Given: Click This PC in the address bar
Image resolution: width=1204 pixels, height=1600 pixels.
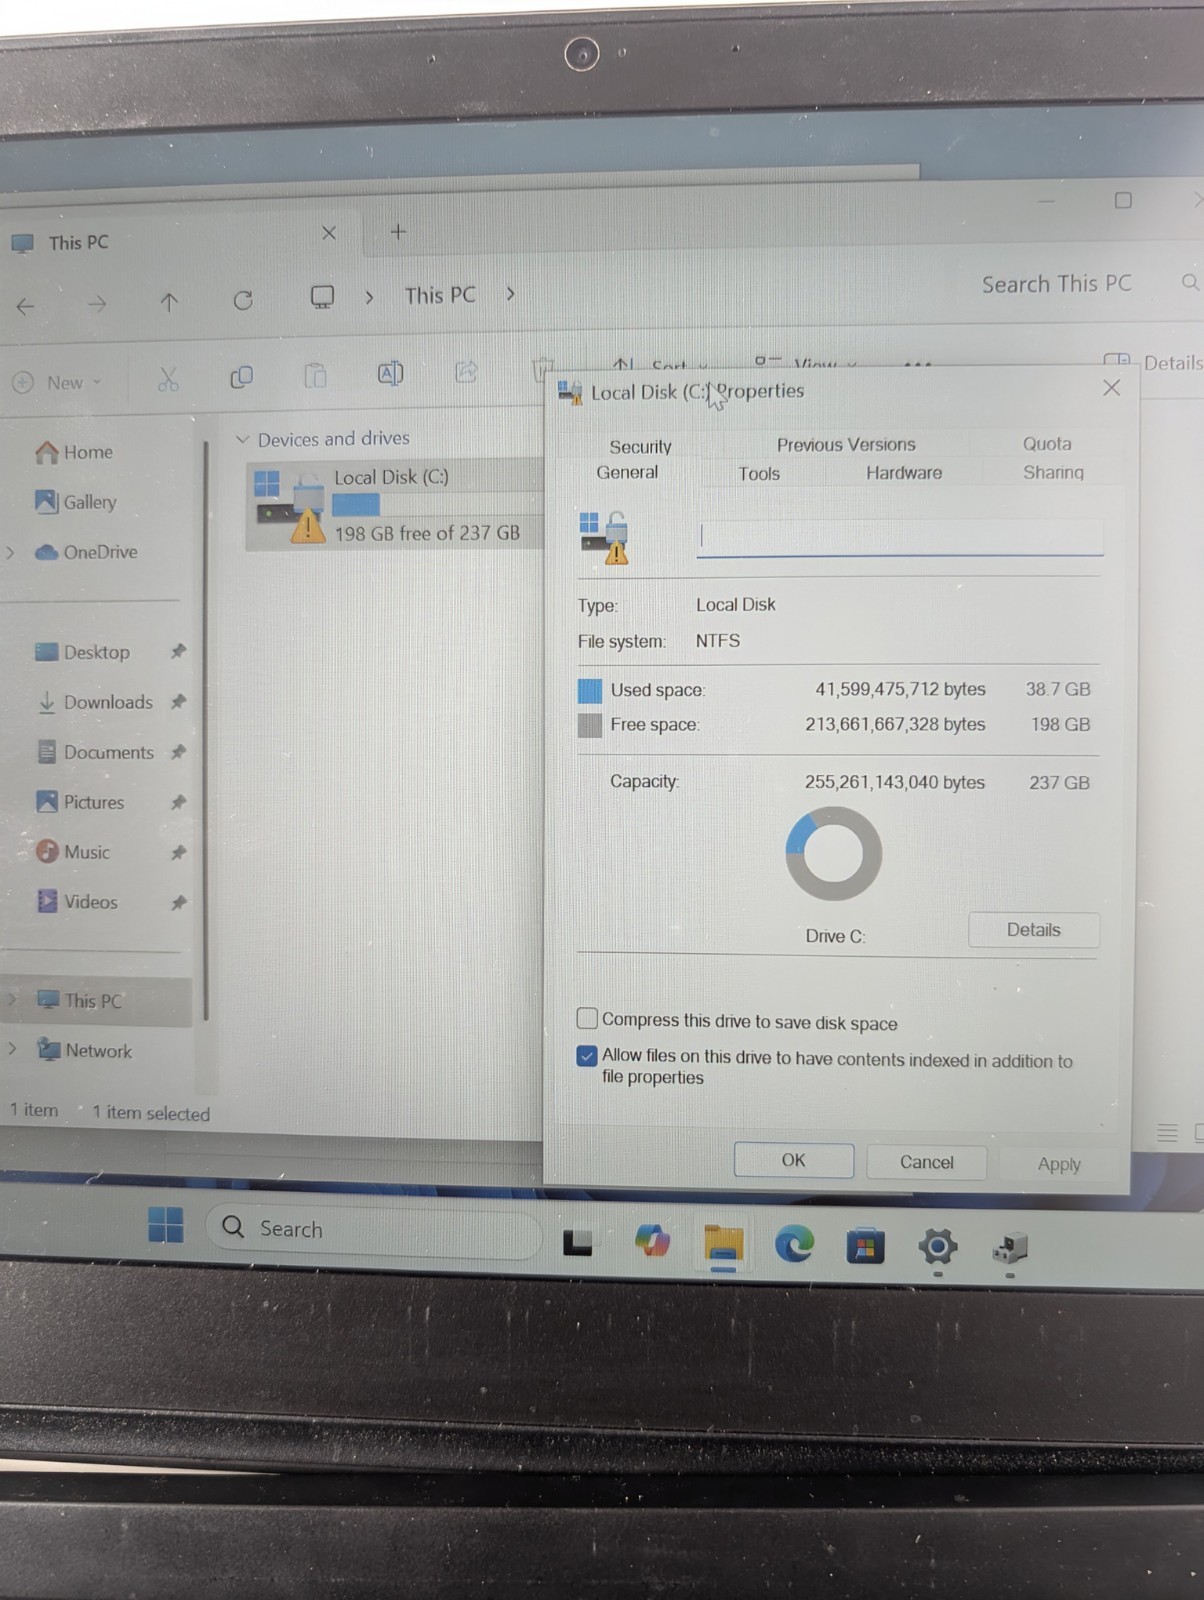Looking at the screenshot, I should [440, 295].
